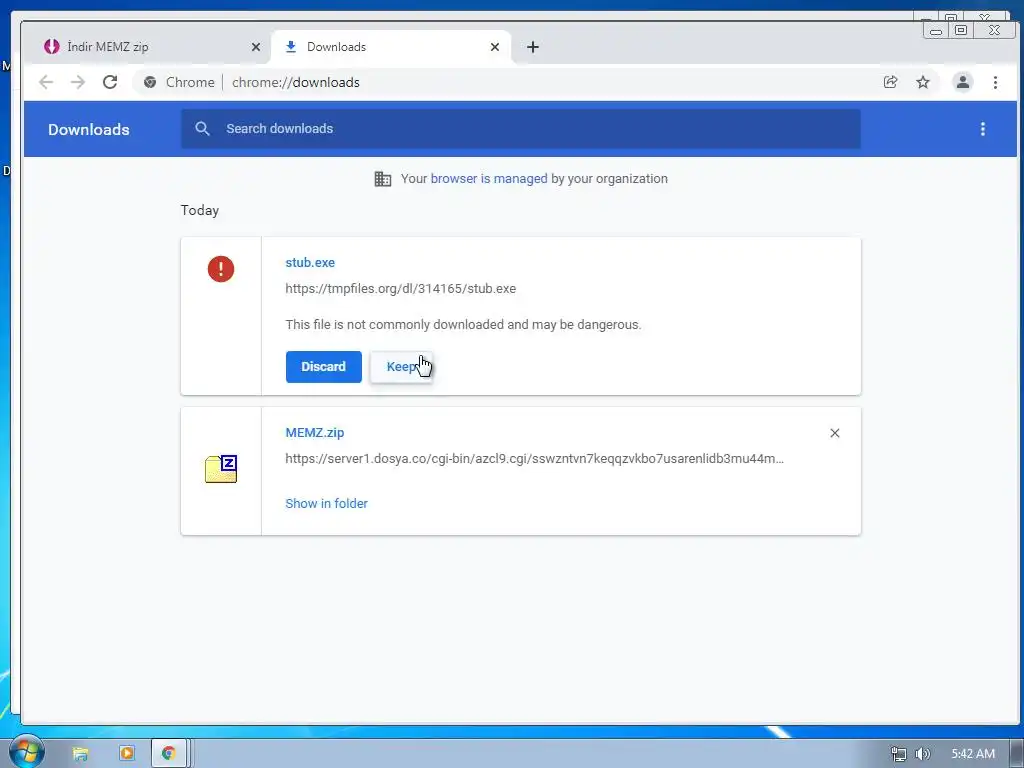Click the stub.exe source URL
1024x768 pixels.
[400, 289]
